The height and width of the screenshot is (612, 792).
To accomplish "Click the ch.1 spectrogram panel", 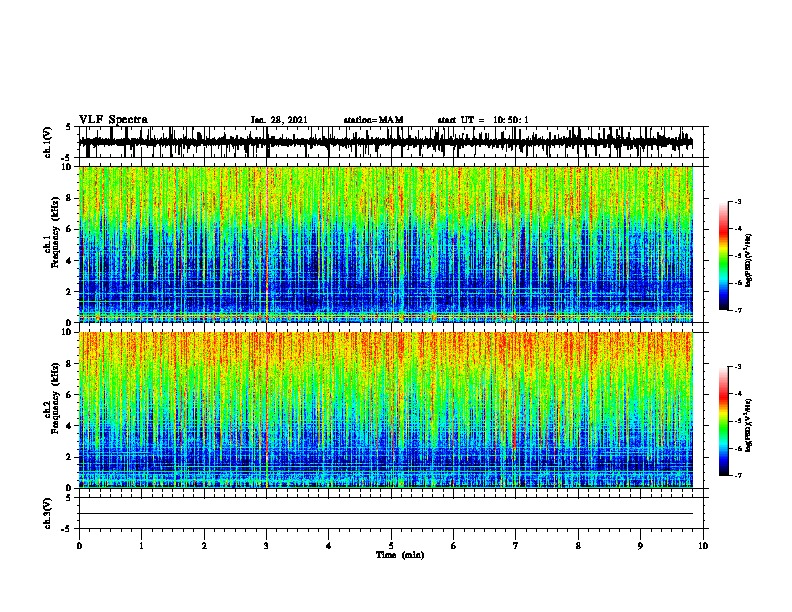I will [391, 244].
